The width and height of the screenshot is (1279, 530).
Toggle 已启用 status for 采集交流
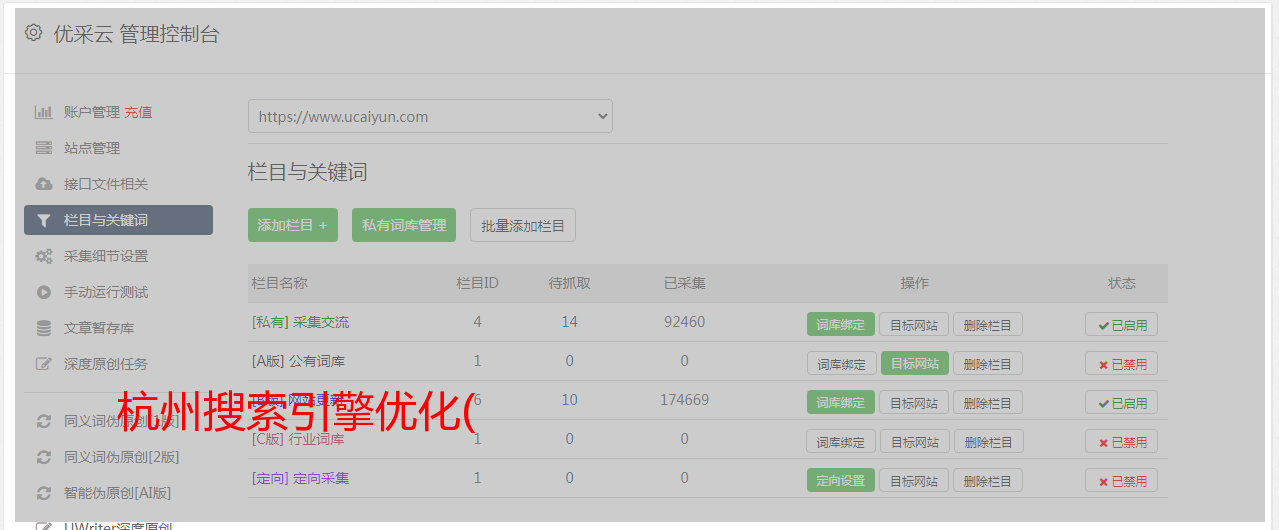coord(1122,324)
